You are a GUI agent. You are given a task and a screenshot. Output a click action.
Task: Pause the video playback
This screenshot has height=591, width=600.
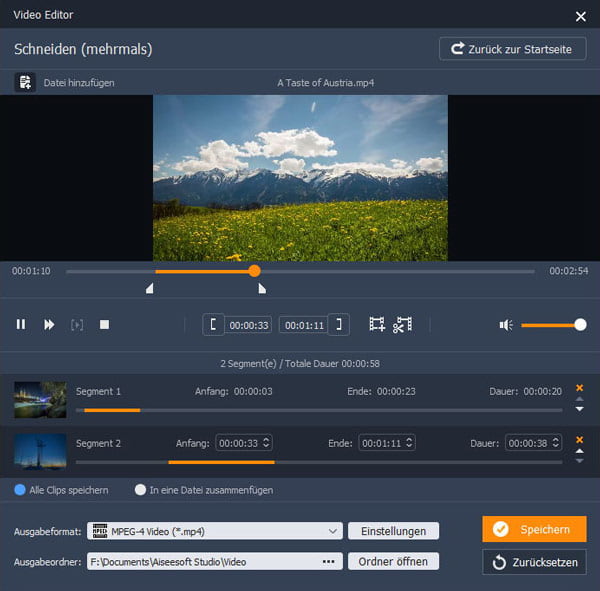click(x=20, y=324)
